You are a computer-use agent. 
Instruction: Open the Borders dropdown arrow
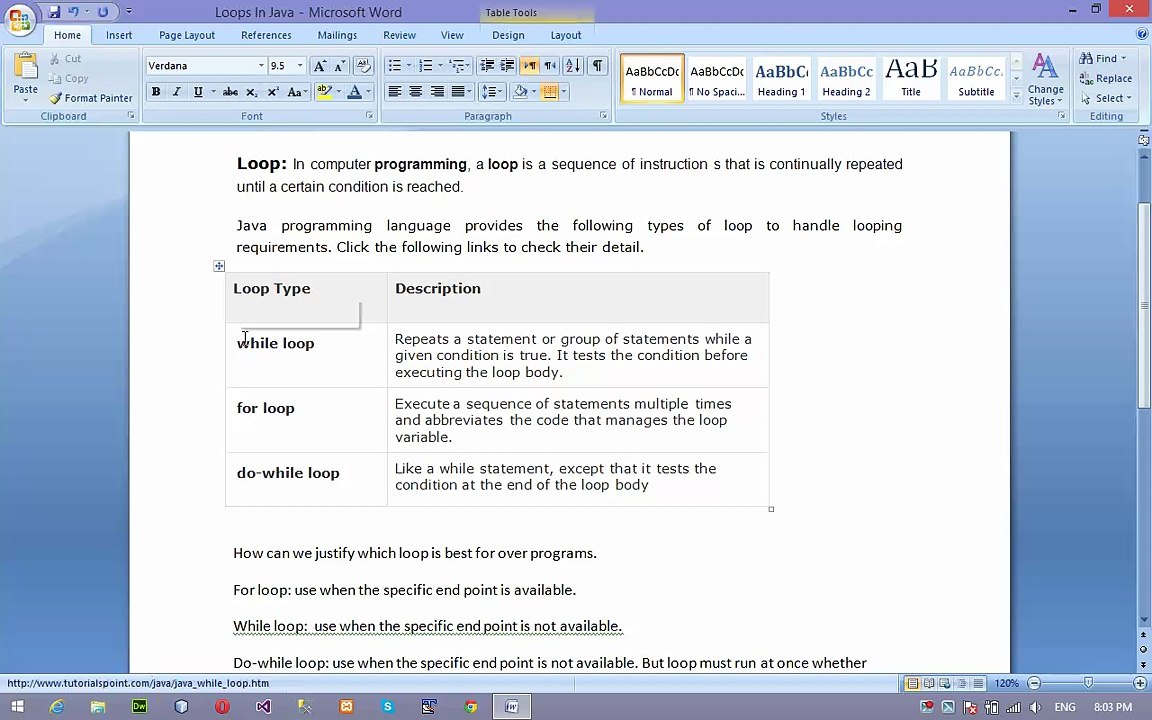coord(564,92)
